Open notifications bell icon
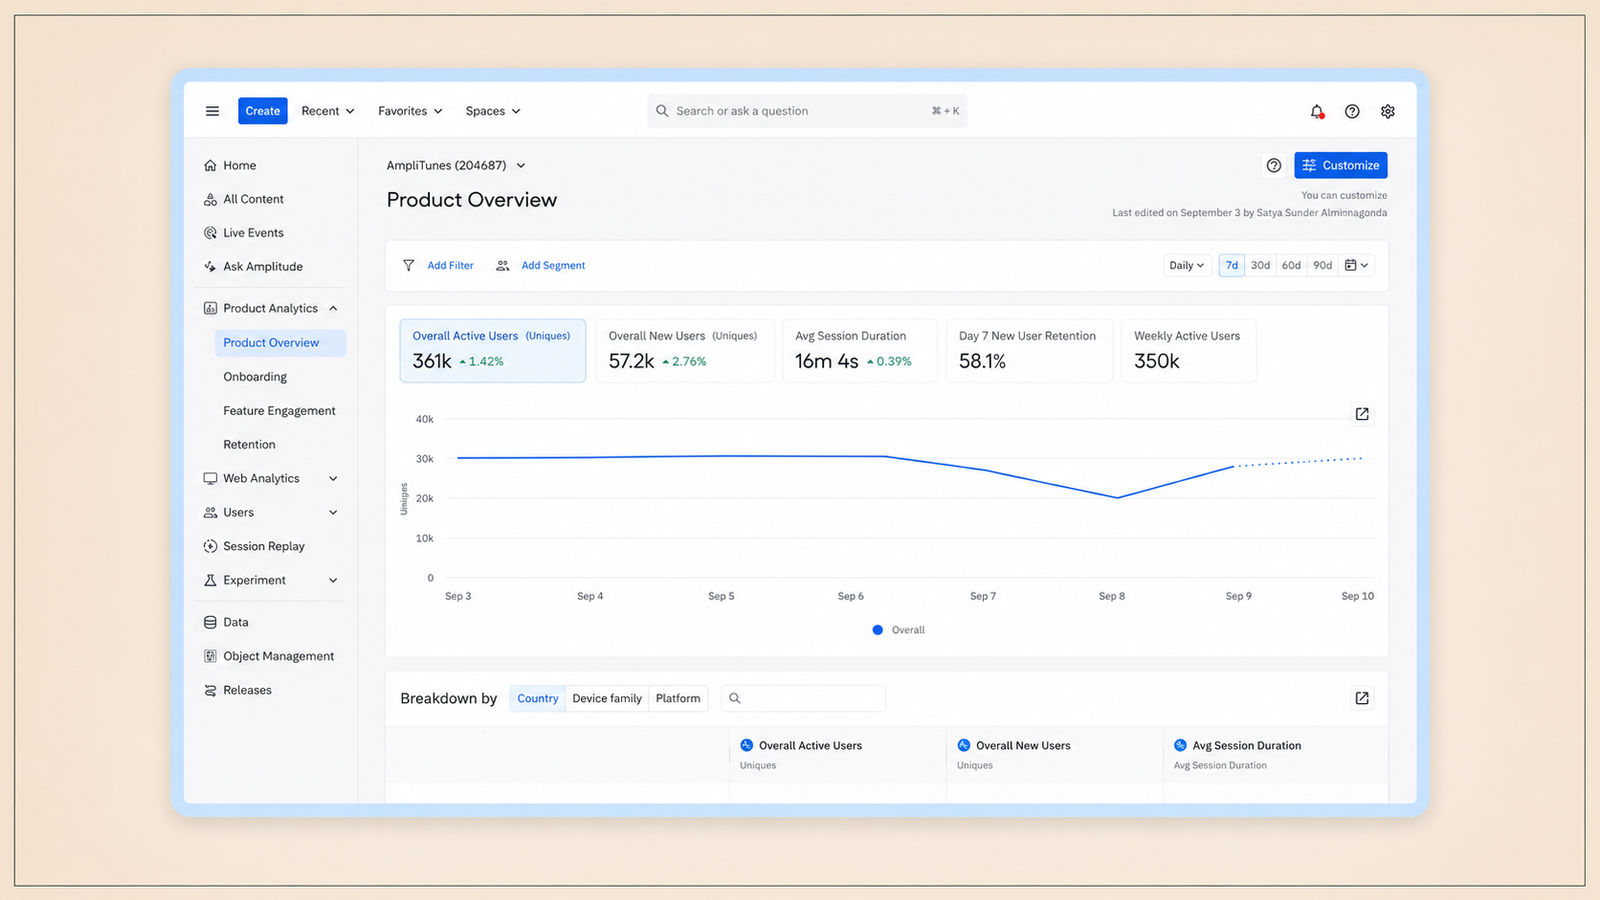The width and height of the screenshot is (1600, 900). pos(1317,111)
